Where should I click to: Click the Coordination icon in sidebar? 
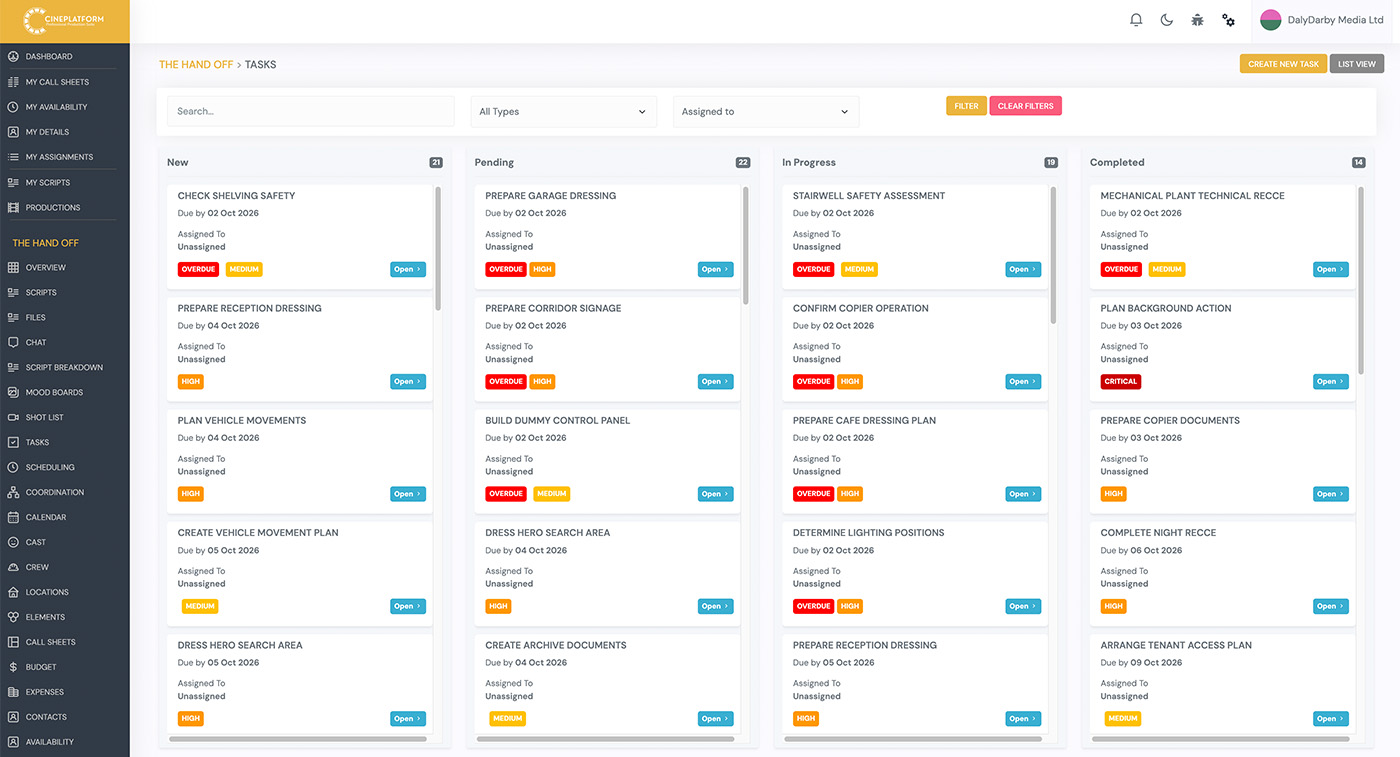coord(13,492)
